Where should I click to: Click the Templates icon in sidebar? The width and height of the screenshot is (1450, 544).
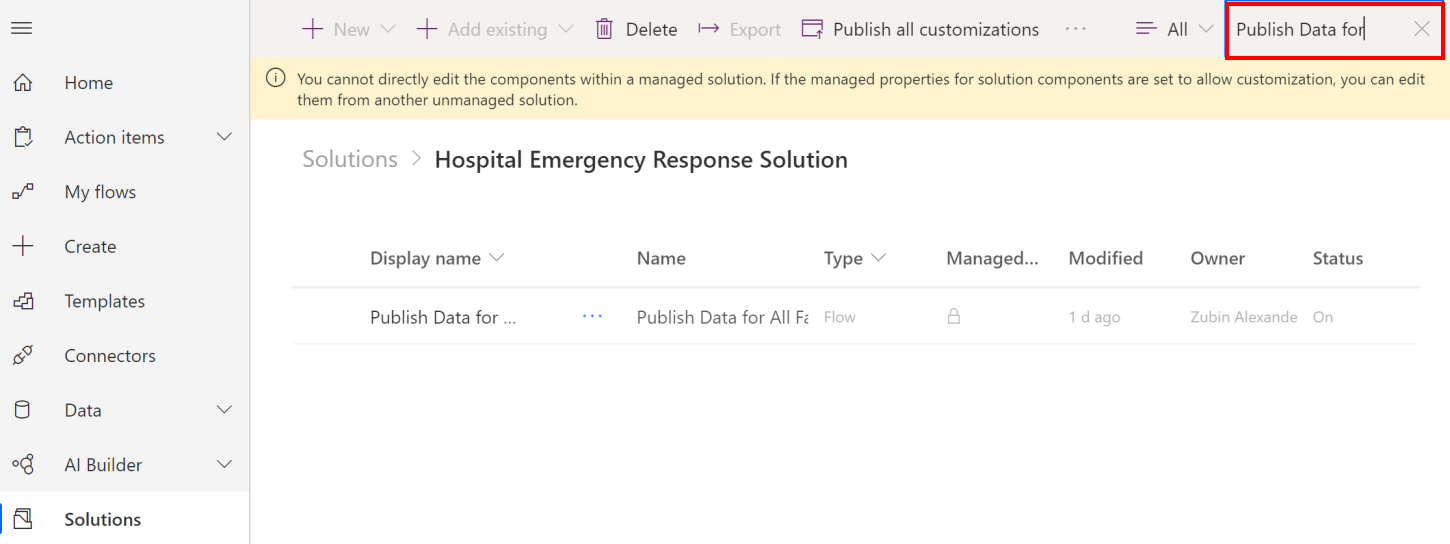point(22,301)
